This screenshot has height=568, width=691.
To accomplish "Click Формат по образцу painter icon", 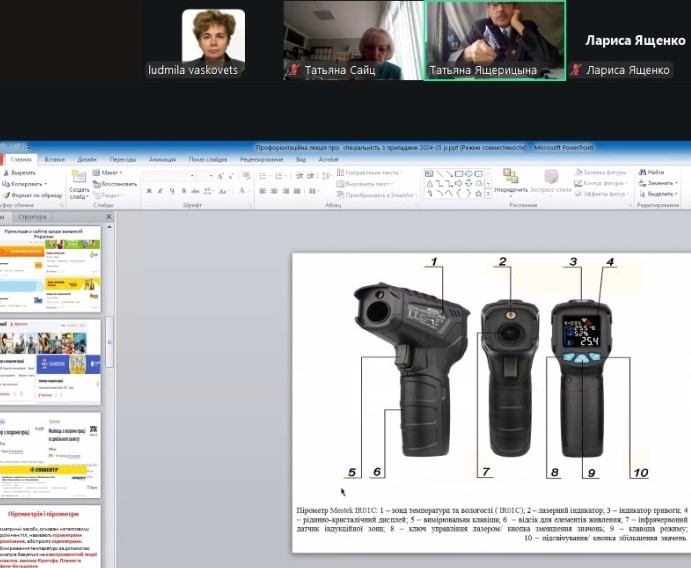I will pos(8,195).
